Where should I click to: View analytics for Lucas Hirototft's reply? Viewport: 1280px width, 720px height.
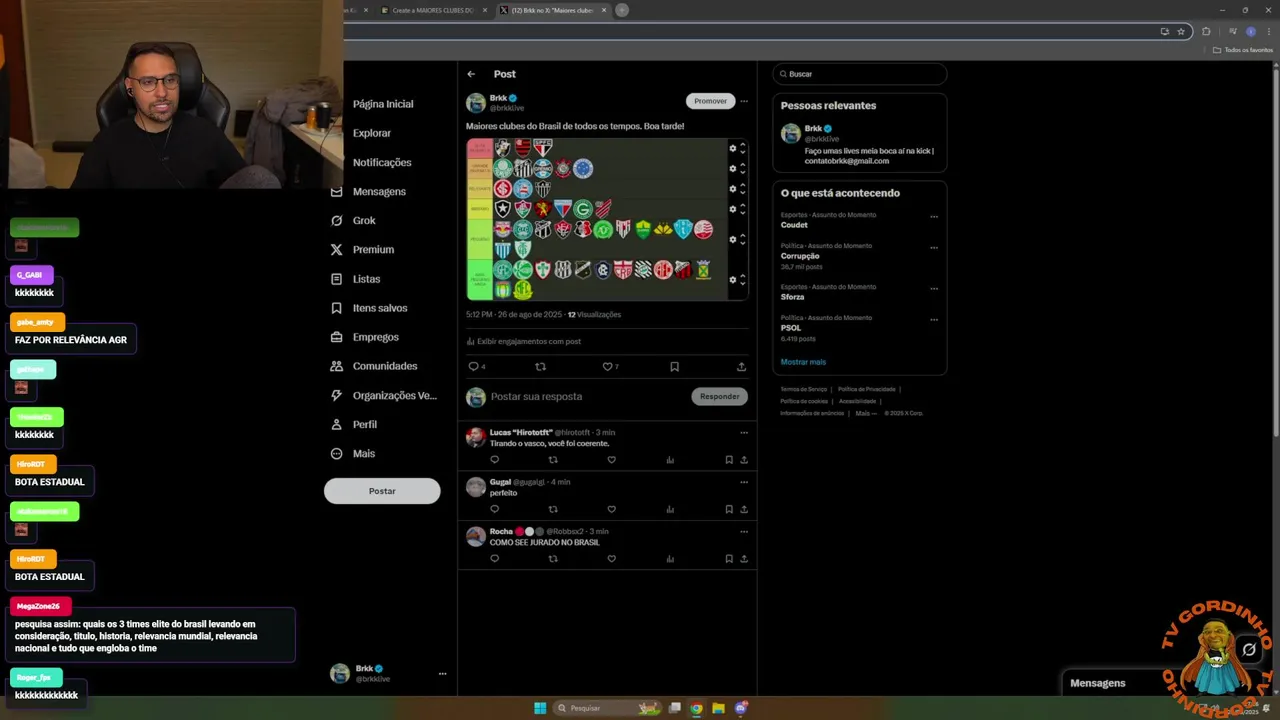click(x=670, y=460)
